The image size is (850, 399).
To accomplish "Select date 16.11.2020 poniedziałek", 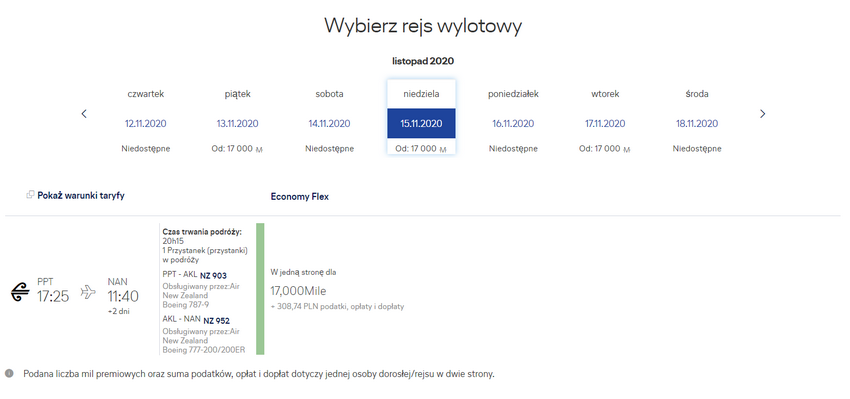I will click(513, 124).
